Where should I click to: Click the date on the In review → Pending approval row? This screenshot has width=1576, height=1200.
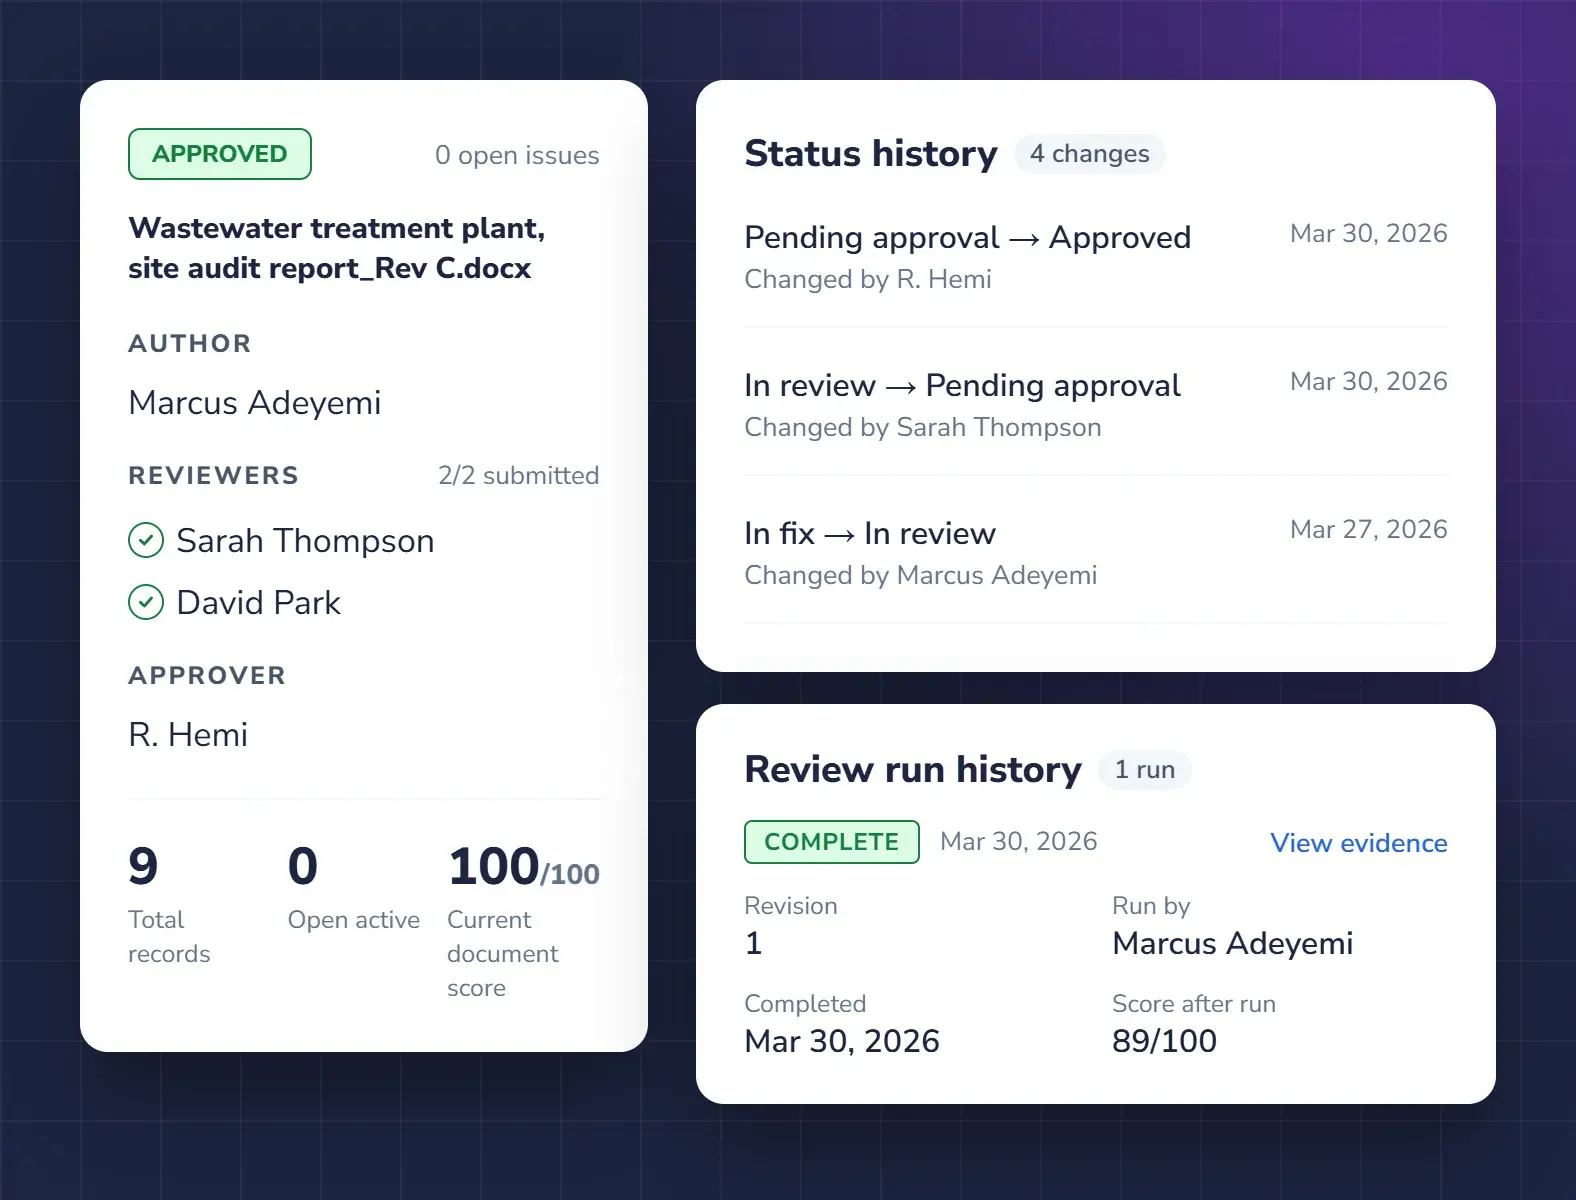(x=1369, y=381)
